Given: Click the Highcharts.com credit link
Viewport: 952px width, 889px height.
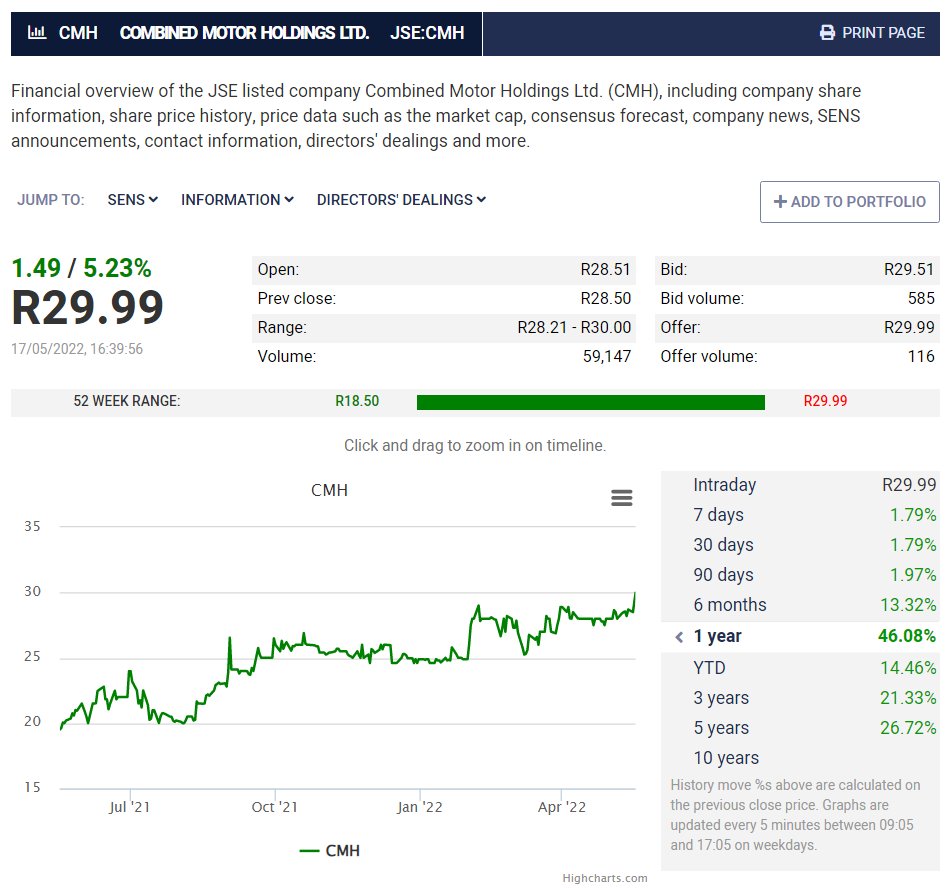Looking at the screenshot, I should (605, 878).
